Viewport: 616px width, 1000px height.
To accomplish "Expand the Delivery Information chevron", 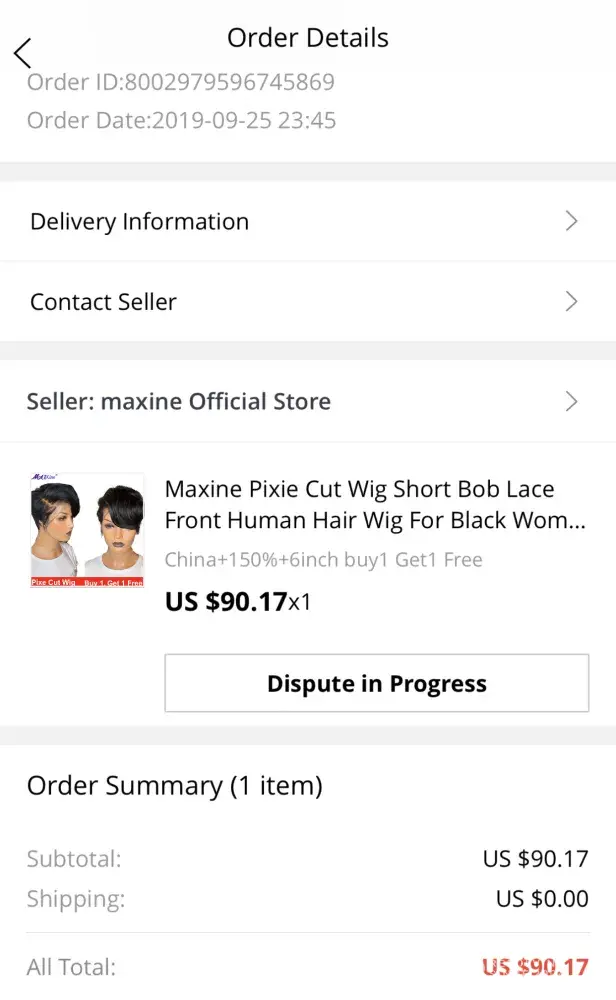I will coord(571,222).
